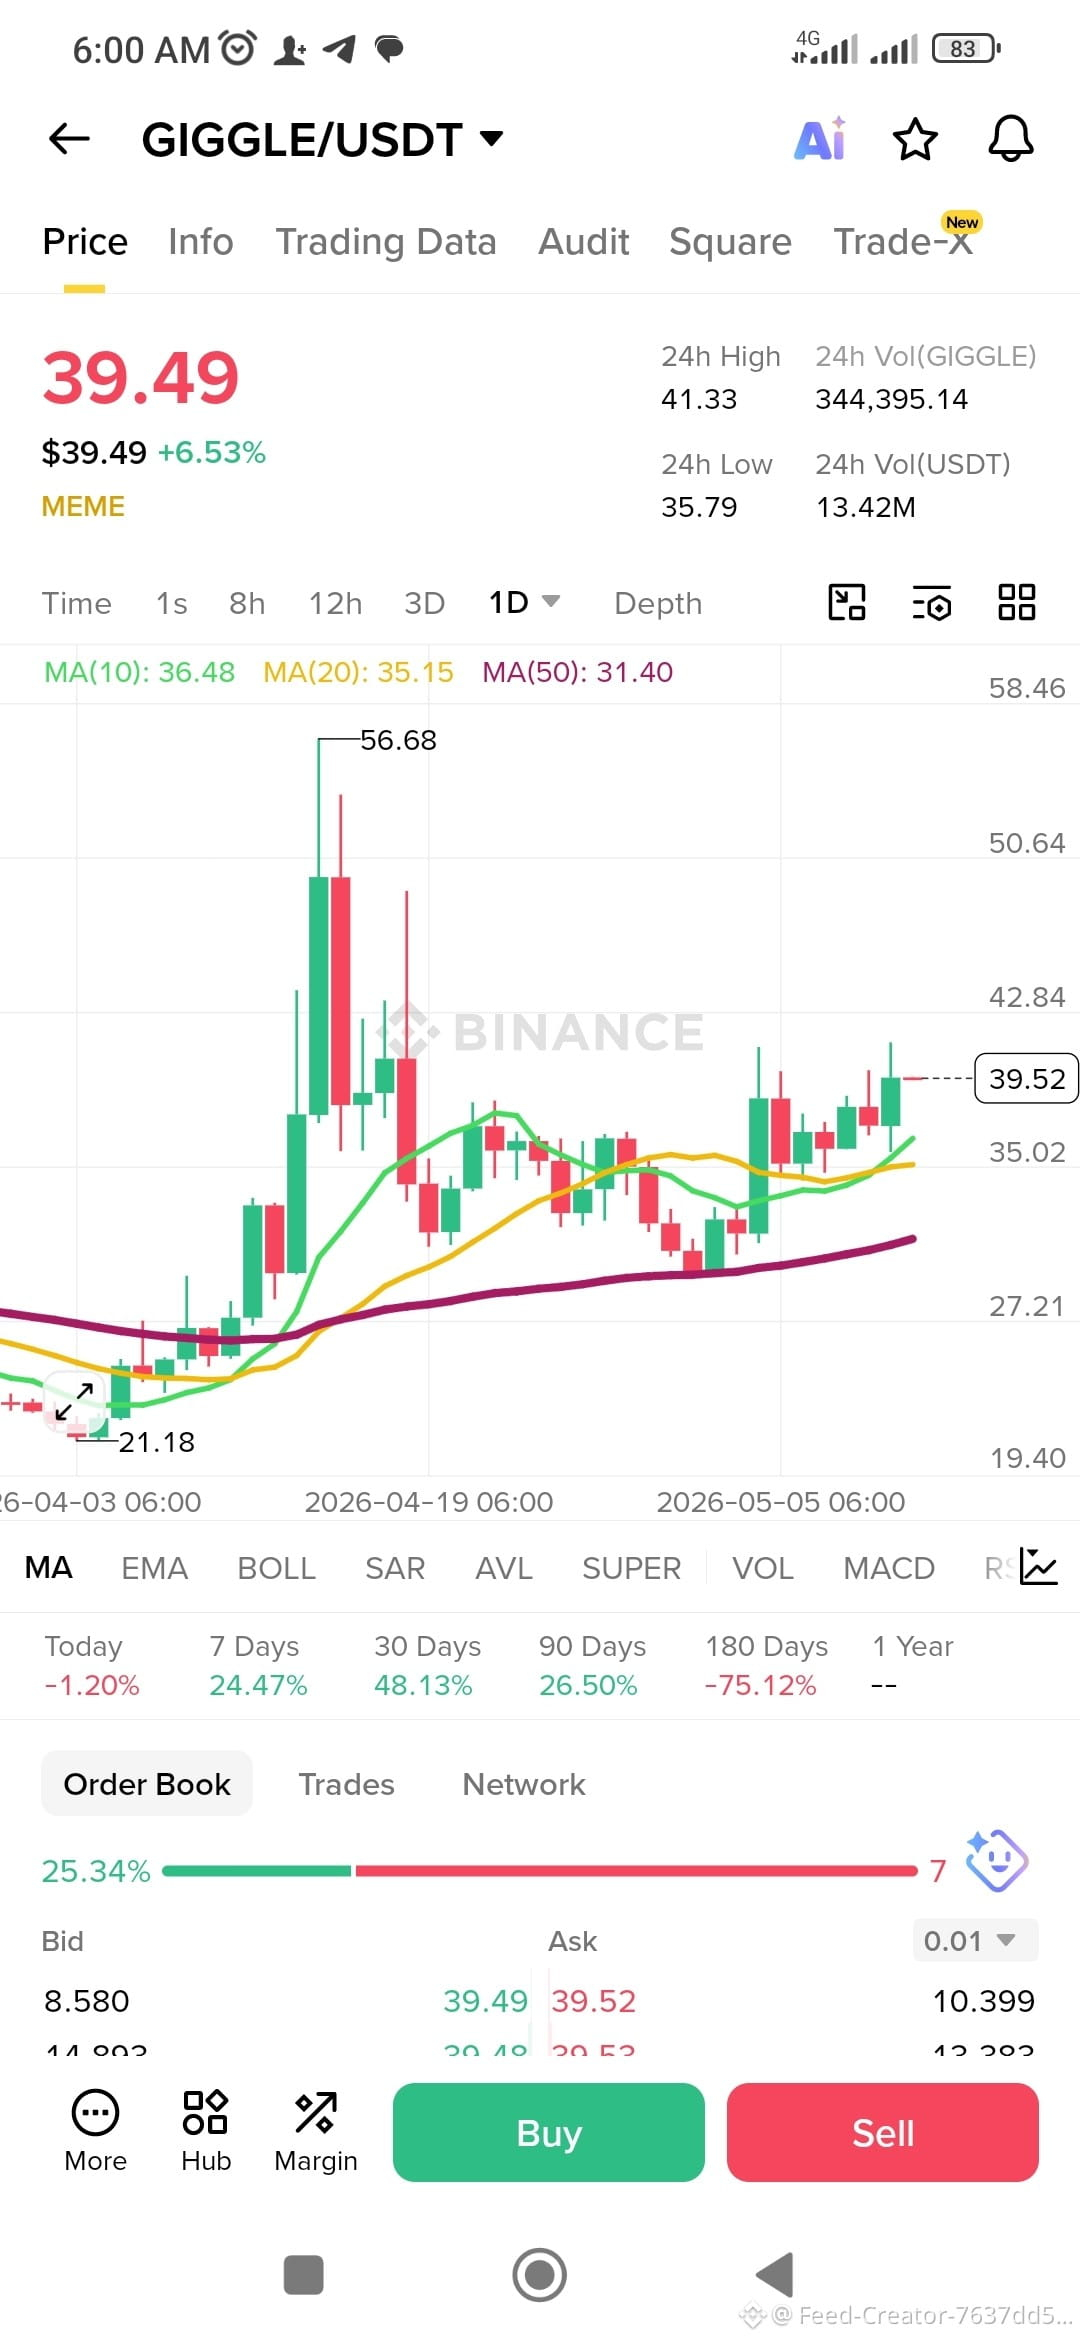
Task: Open the Trade-X tab
Action: [904, 242]
